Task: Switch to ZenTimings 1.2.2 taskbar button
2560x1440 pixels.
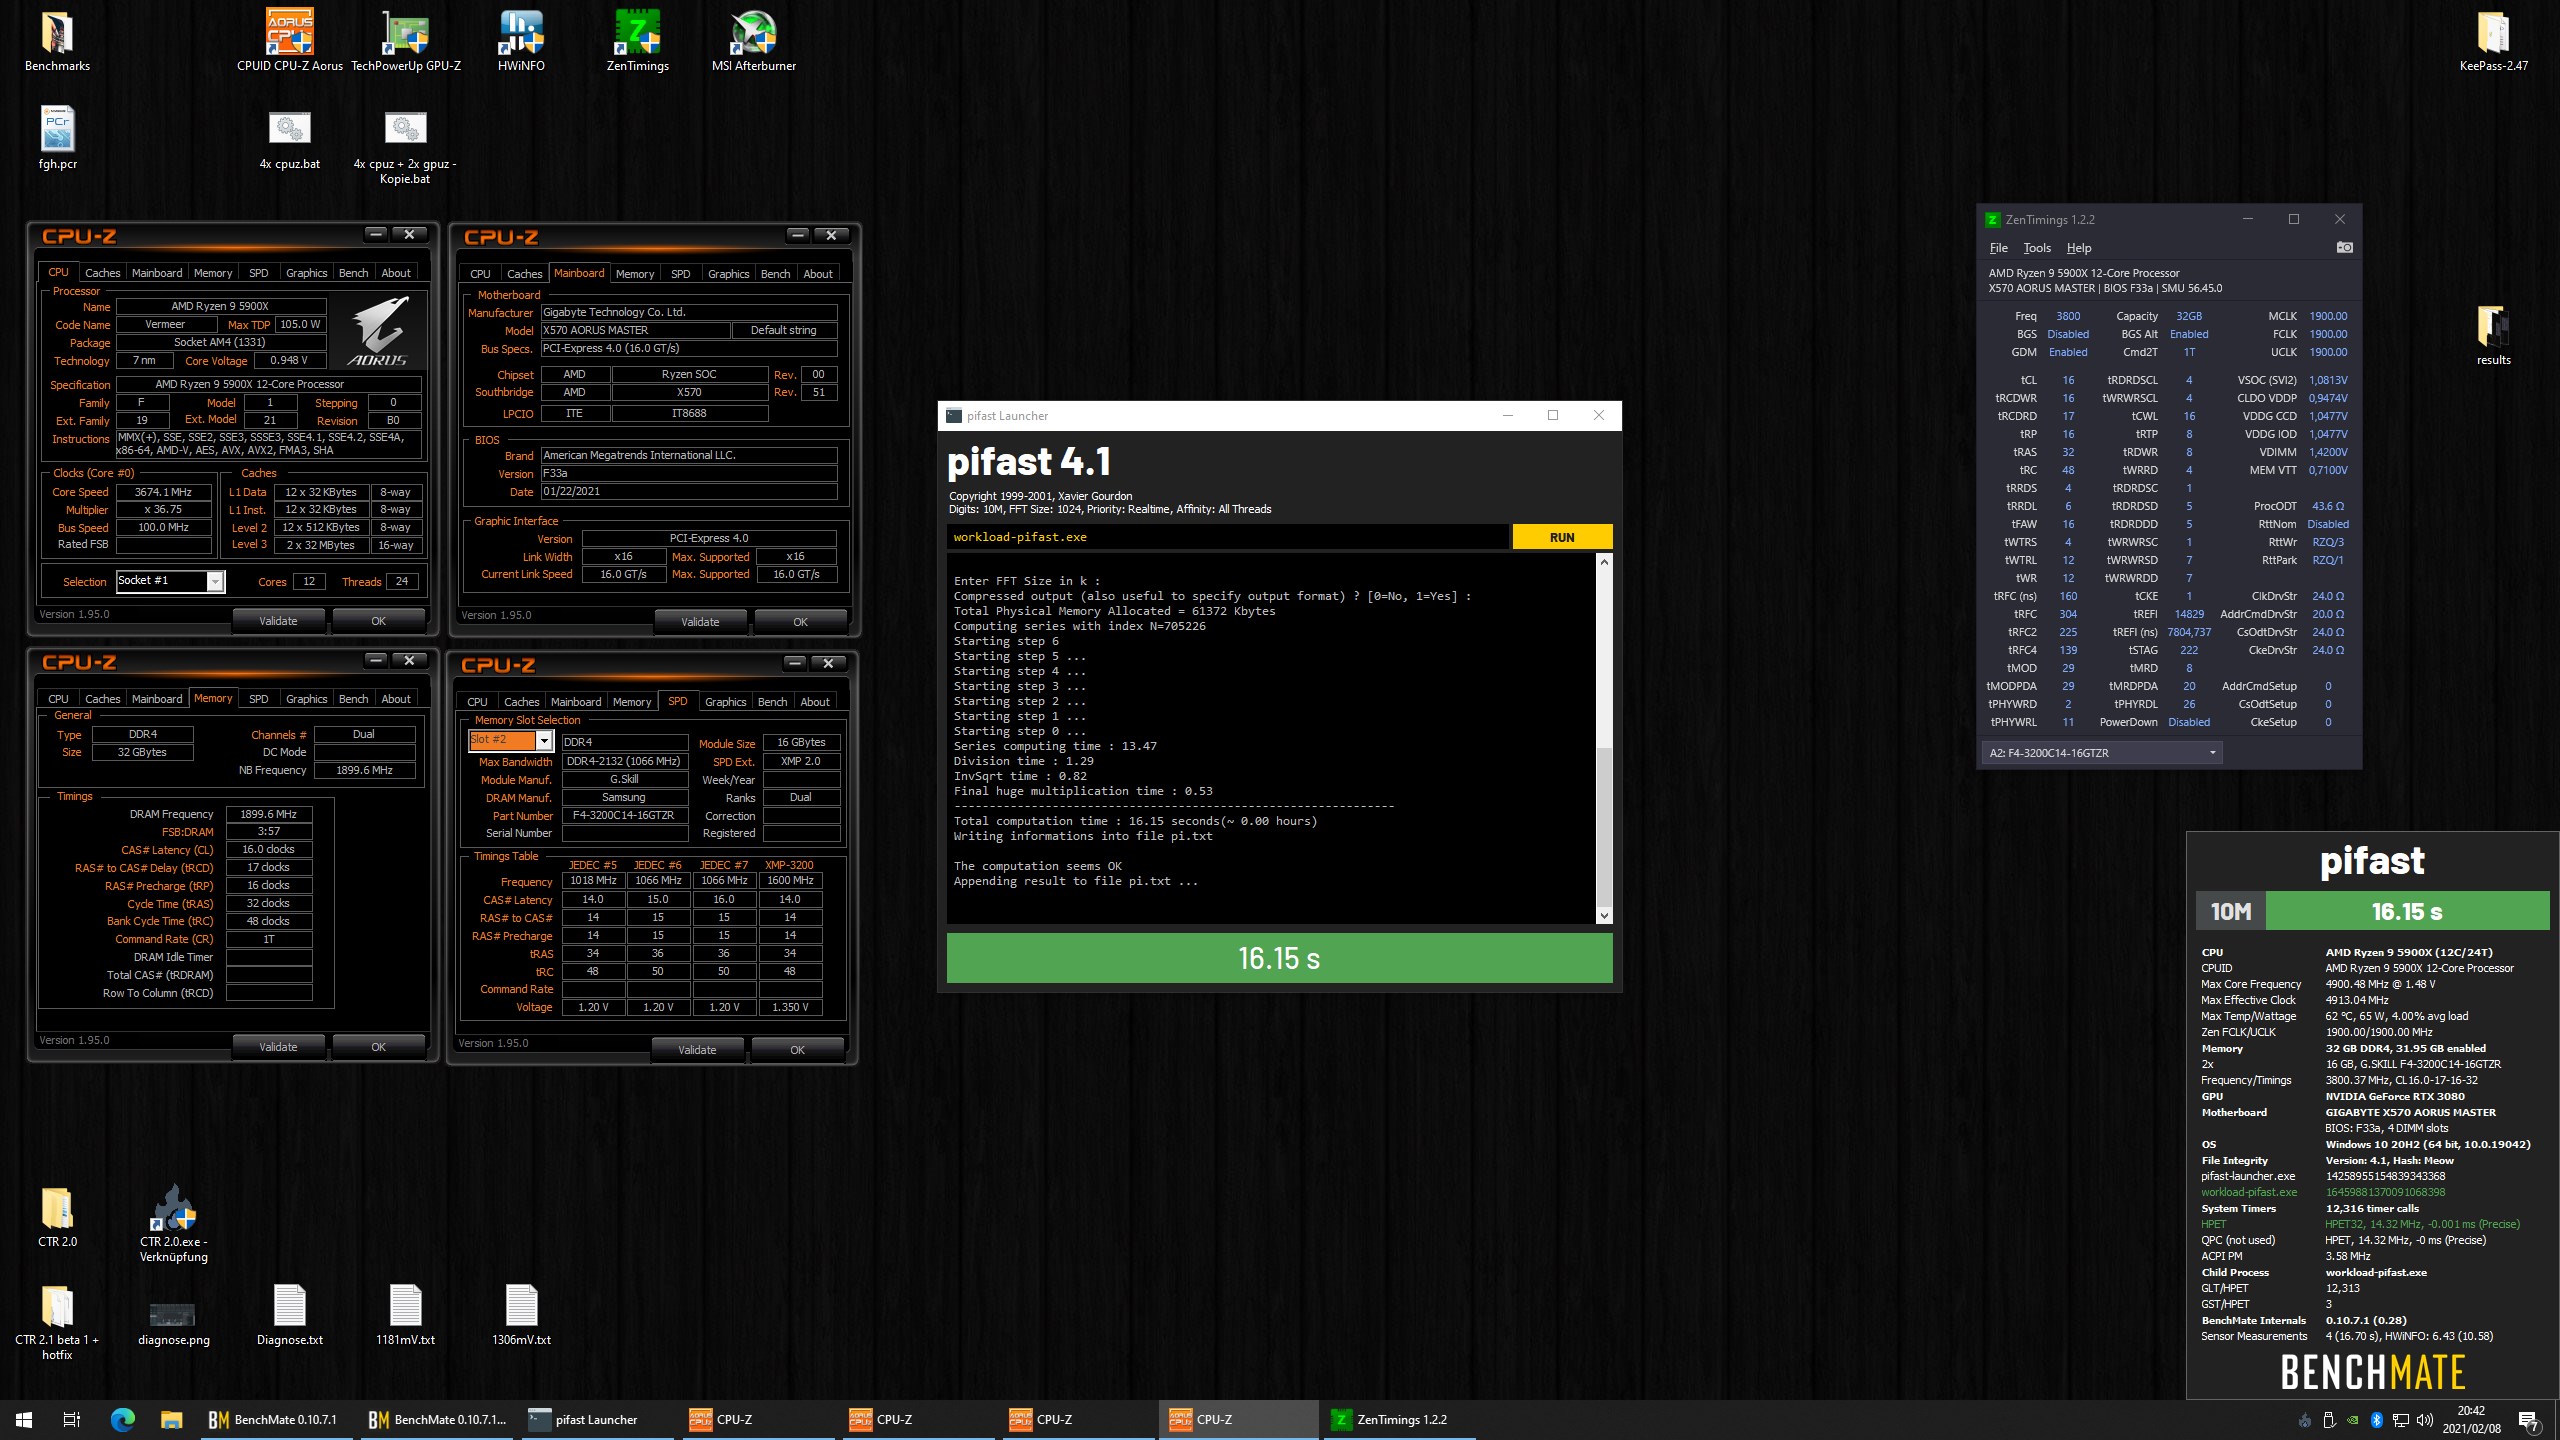Action: [1400, 1419]
